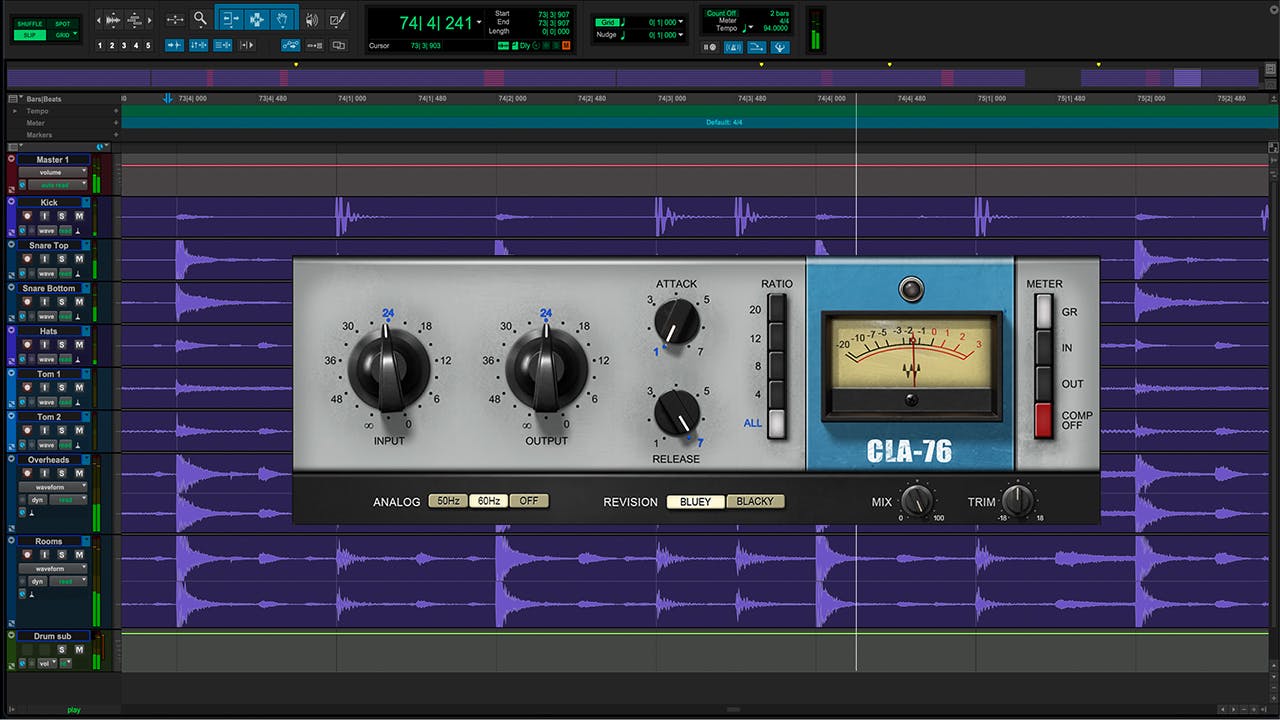This screenshot has height=720, width=1280.
Task: Switch revision to BLACKY
Action: tap(755, 502)
